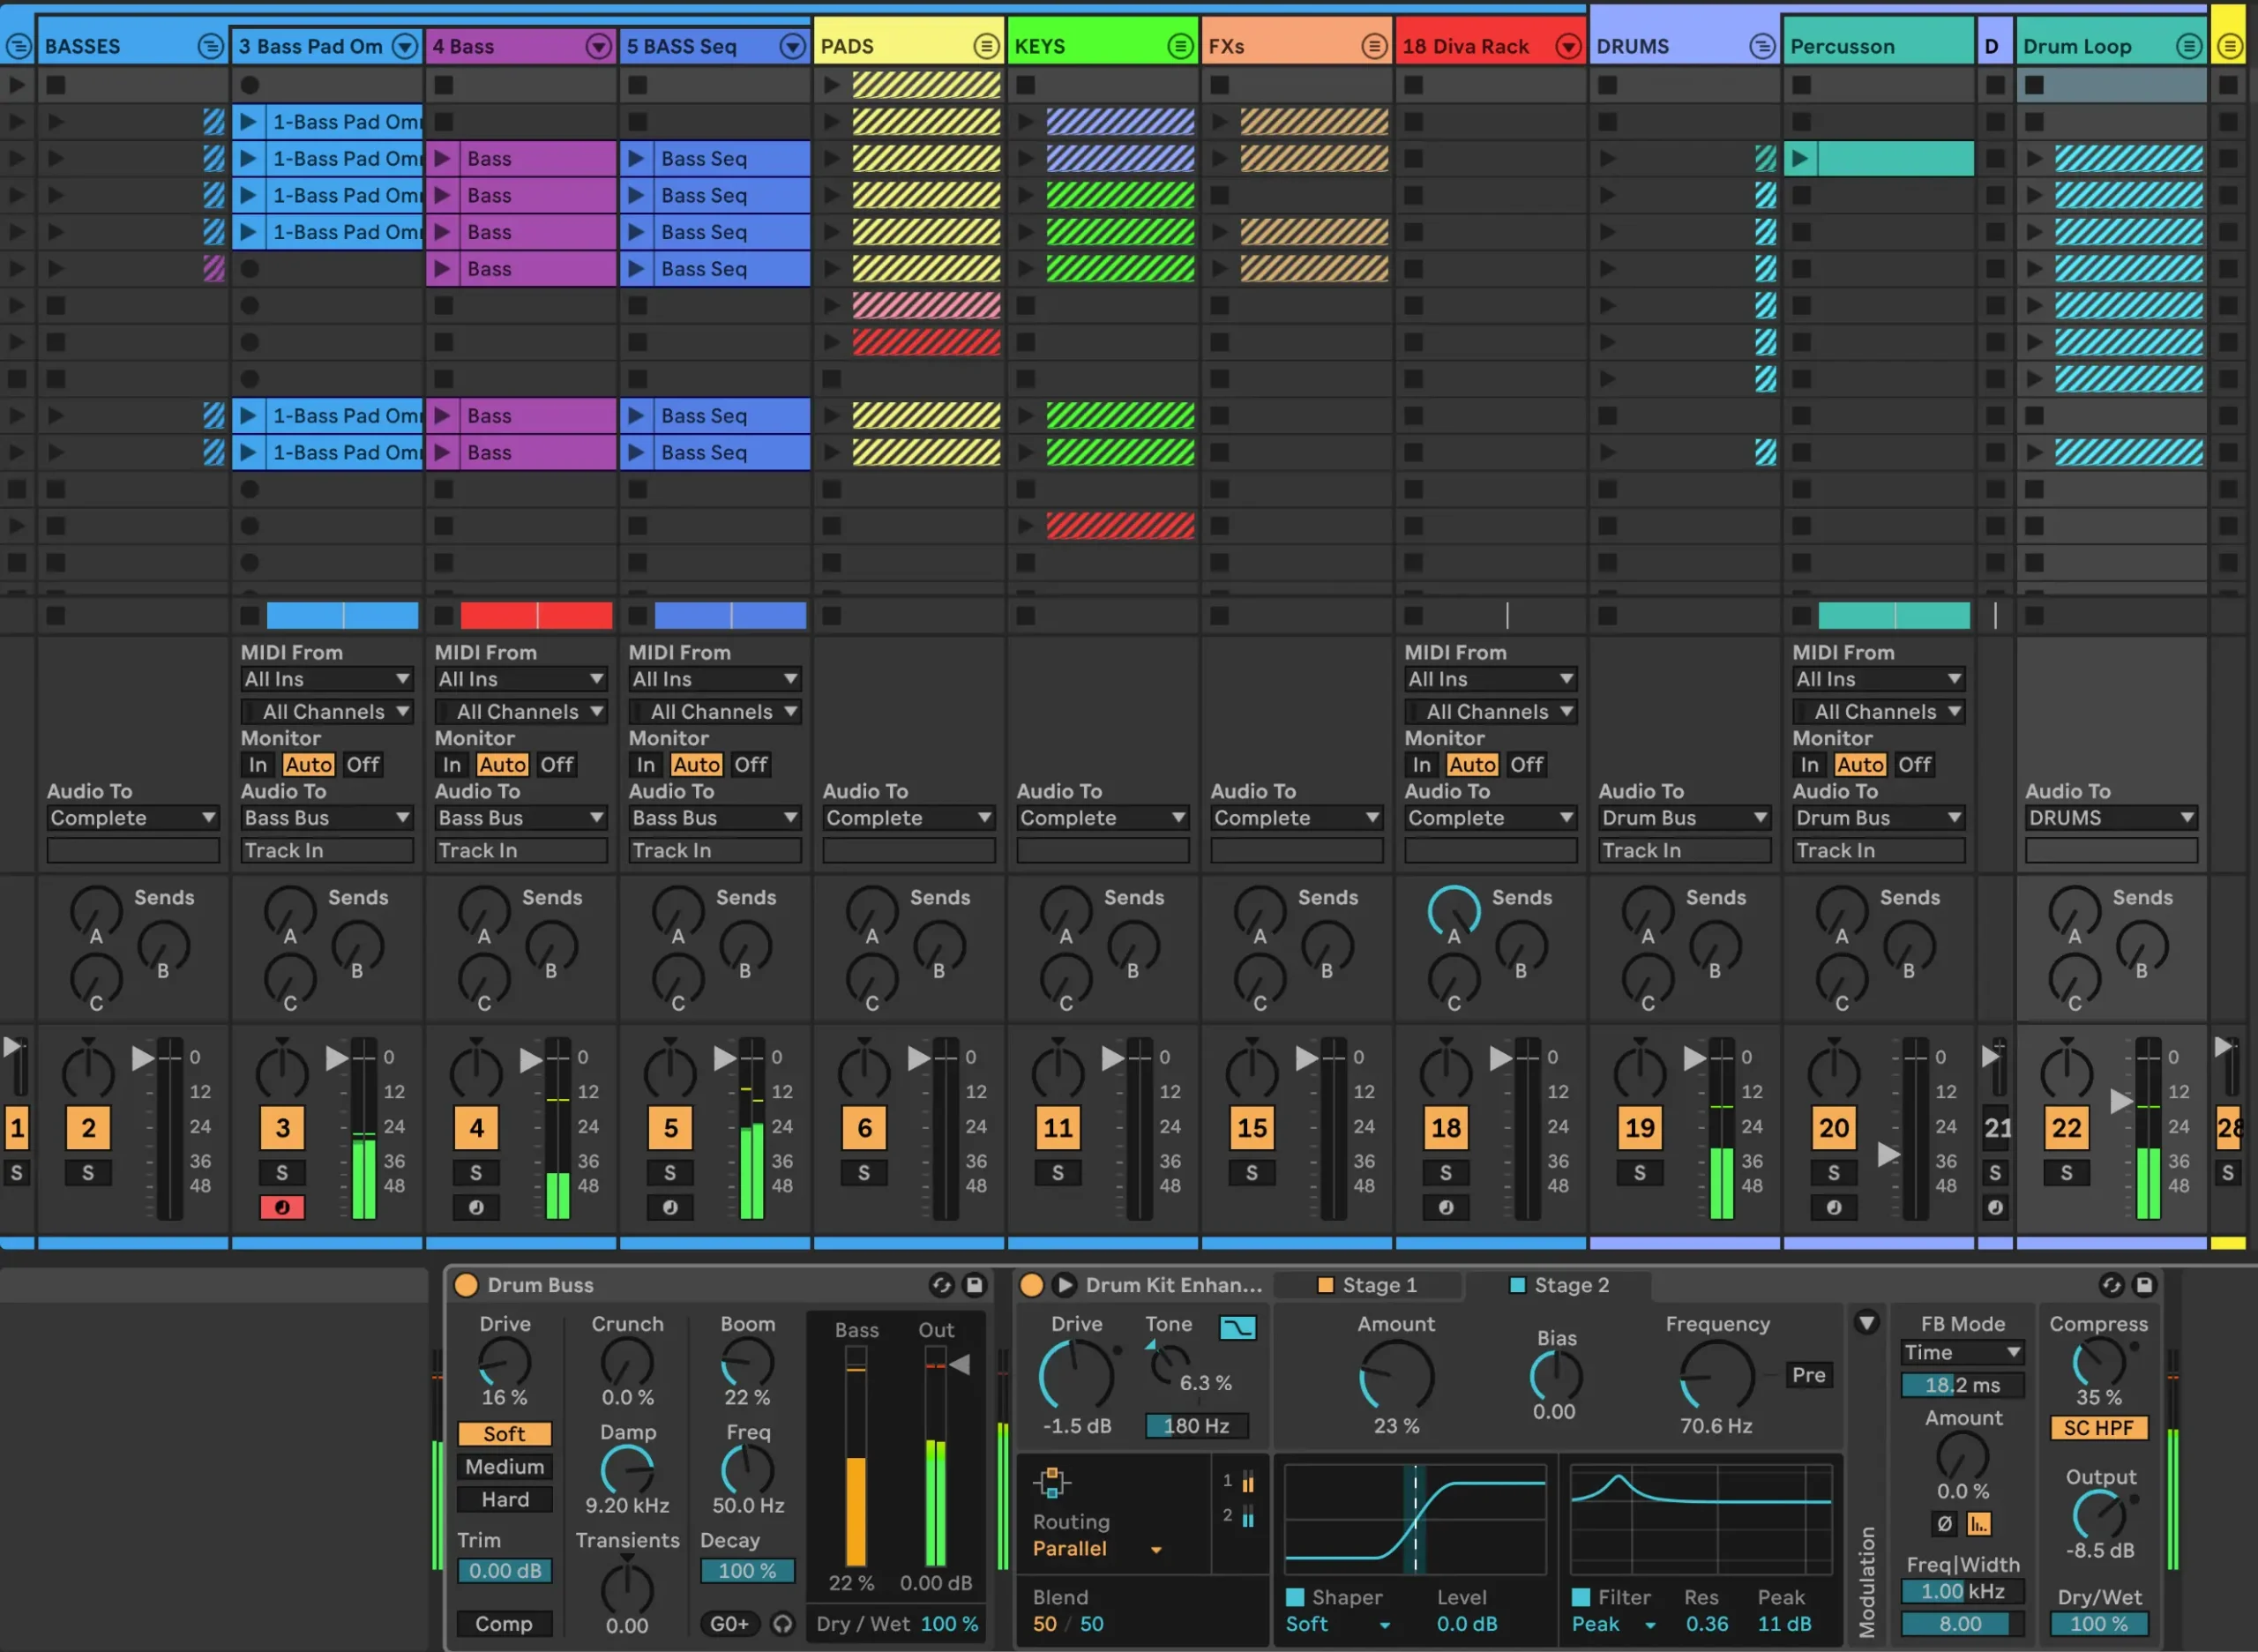Viewport: 2258px width, 1652px height.
Task: Select Medium drive type in Drum Buss
Action: 504,1467
